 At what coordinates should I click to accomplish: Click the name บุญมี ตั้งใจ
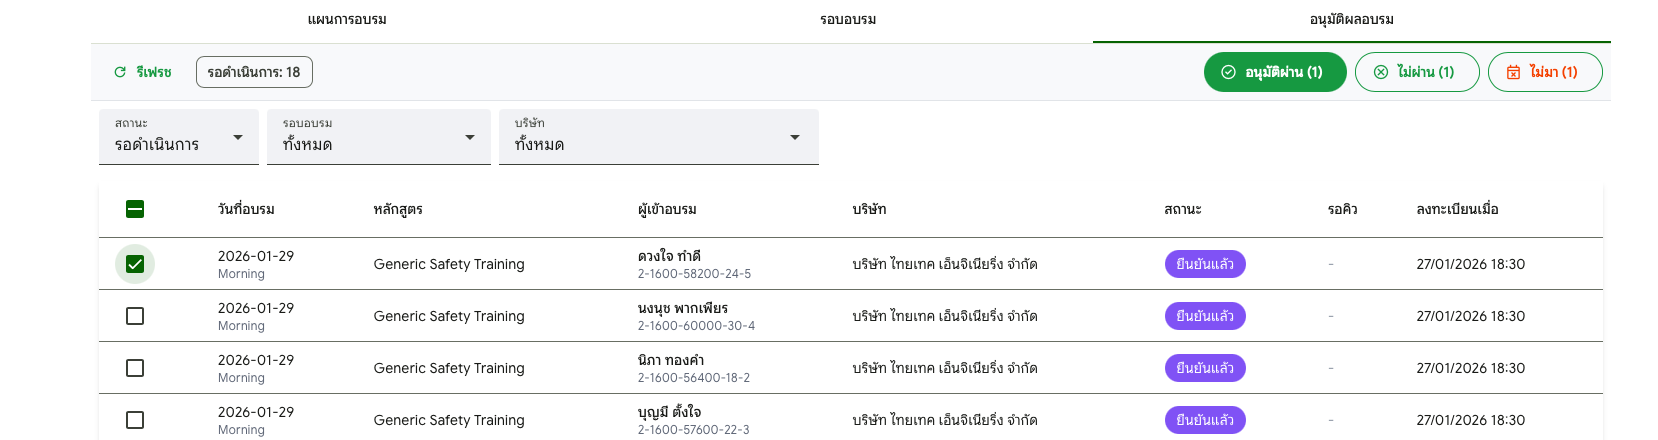pyautogui.click(x=670, y=412)
